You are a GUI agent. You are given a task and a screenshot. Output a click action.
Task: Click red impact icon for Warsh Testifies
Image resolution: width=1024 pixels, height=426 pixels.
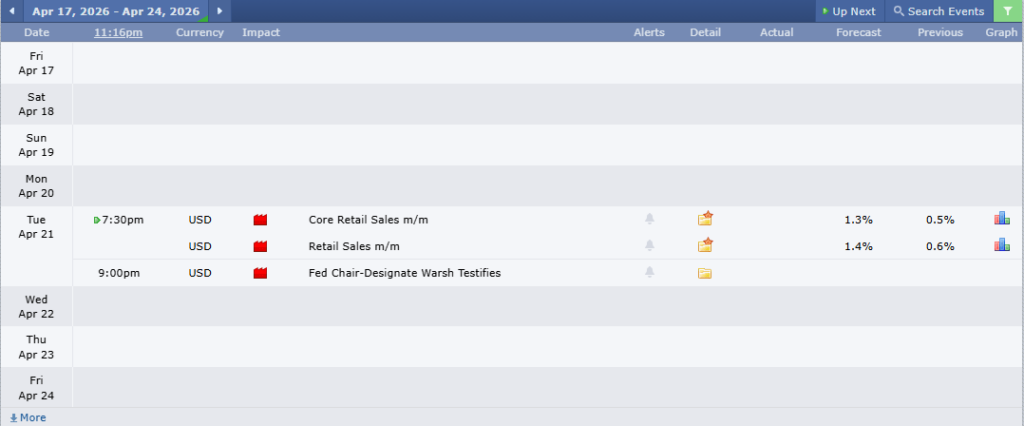(x=261, y=273)
